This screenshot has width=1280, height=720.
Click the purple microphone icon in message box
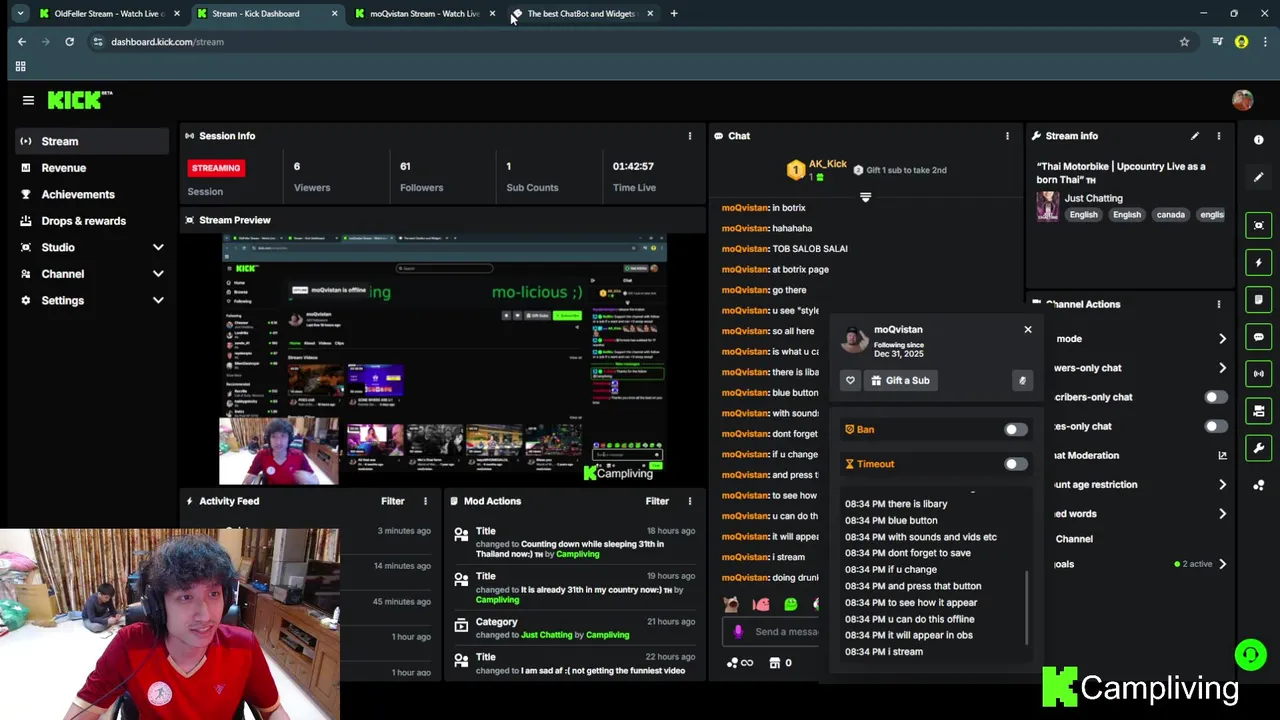pos(738,632)
